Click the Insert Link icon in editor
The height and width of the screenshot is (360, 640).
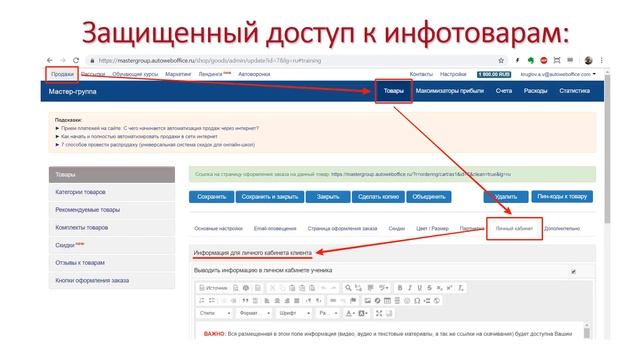click(x=333, y=301)
